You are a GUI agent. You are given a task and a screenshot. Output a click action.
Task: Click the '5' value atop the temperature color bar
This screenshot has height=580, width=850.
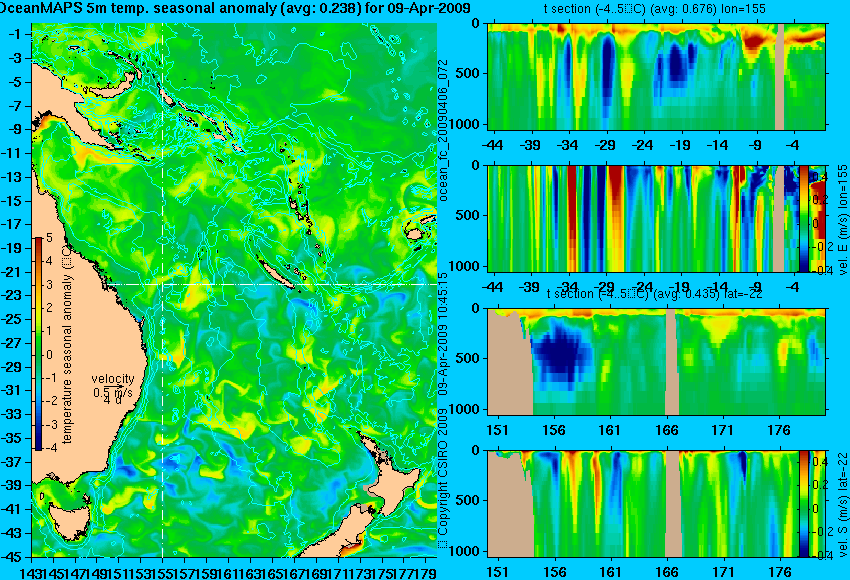pos(49,237)
